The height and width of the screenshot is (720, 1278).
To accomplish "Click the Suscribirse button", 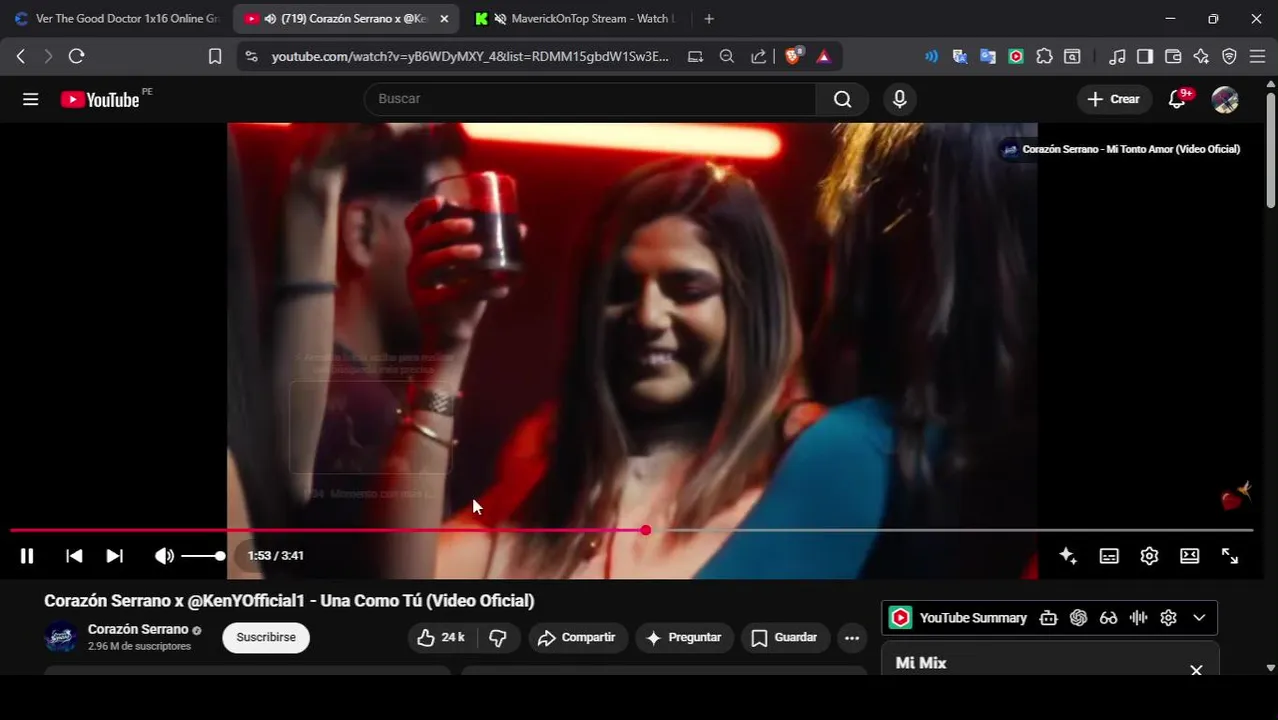I will (x=266, y=638).
